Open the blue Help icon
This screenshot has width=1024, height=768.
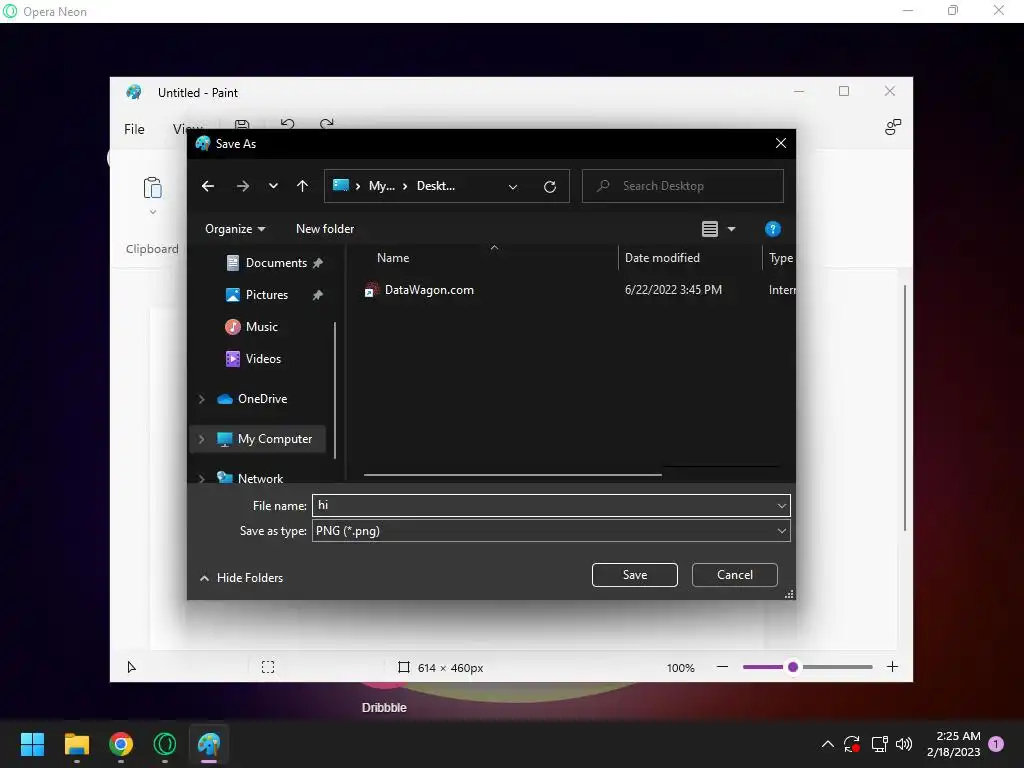point(773,229)
